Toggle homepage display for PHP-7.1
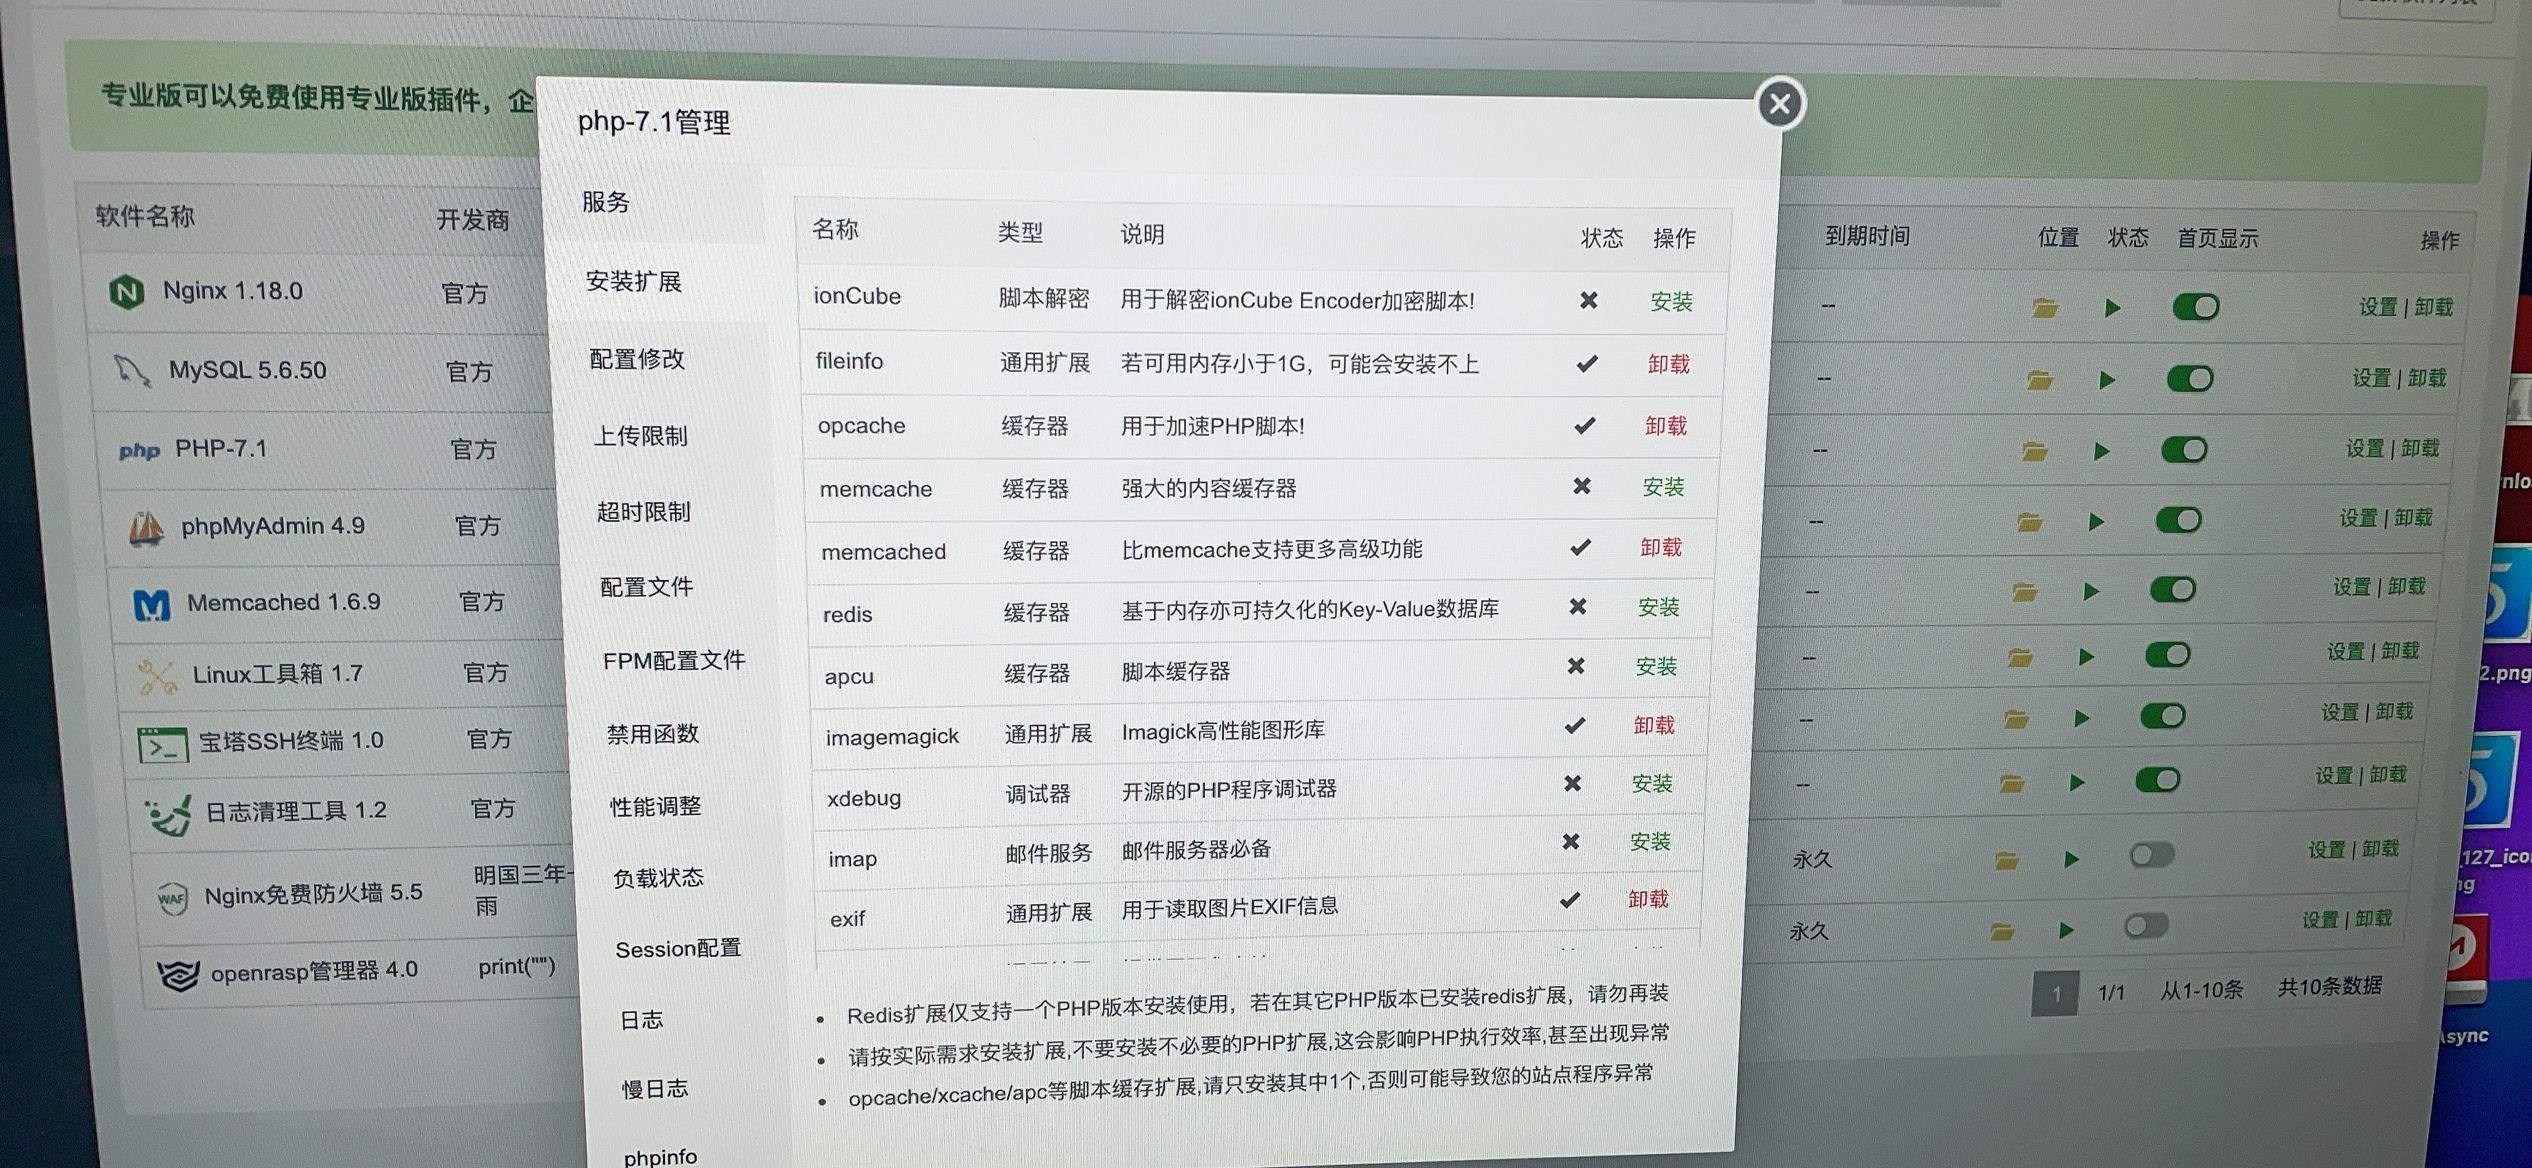Image resolution: width=2532 pixels, height=1168 pixels. point(2184,450)
